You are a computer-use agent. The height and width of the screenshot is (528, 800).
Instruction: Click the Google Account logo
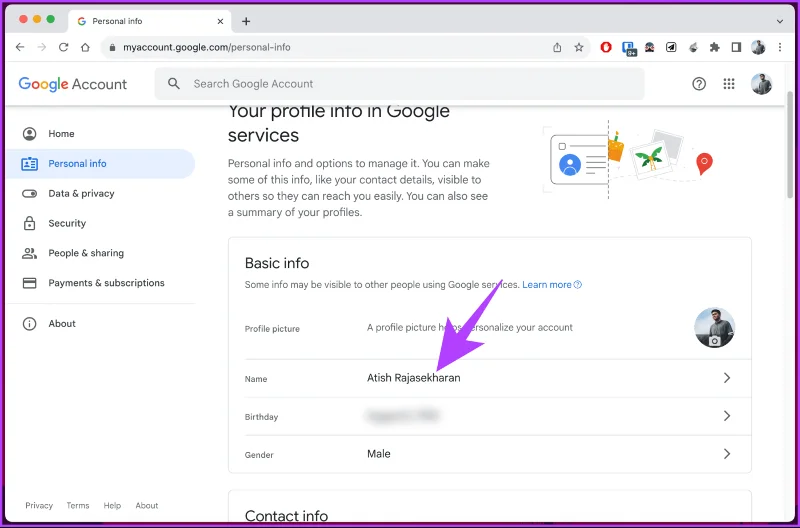point(72,84)
